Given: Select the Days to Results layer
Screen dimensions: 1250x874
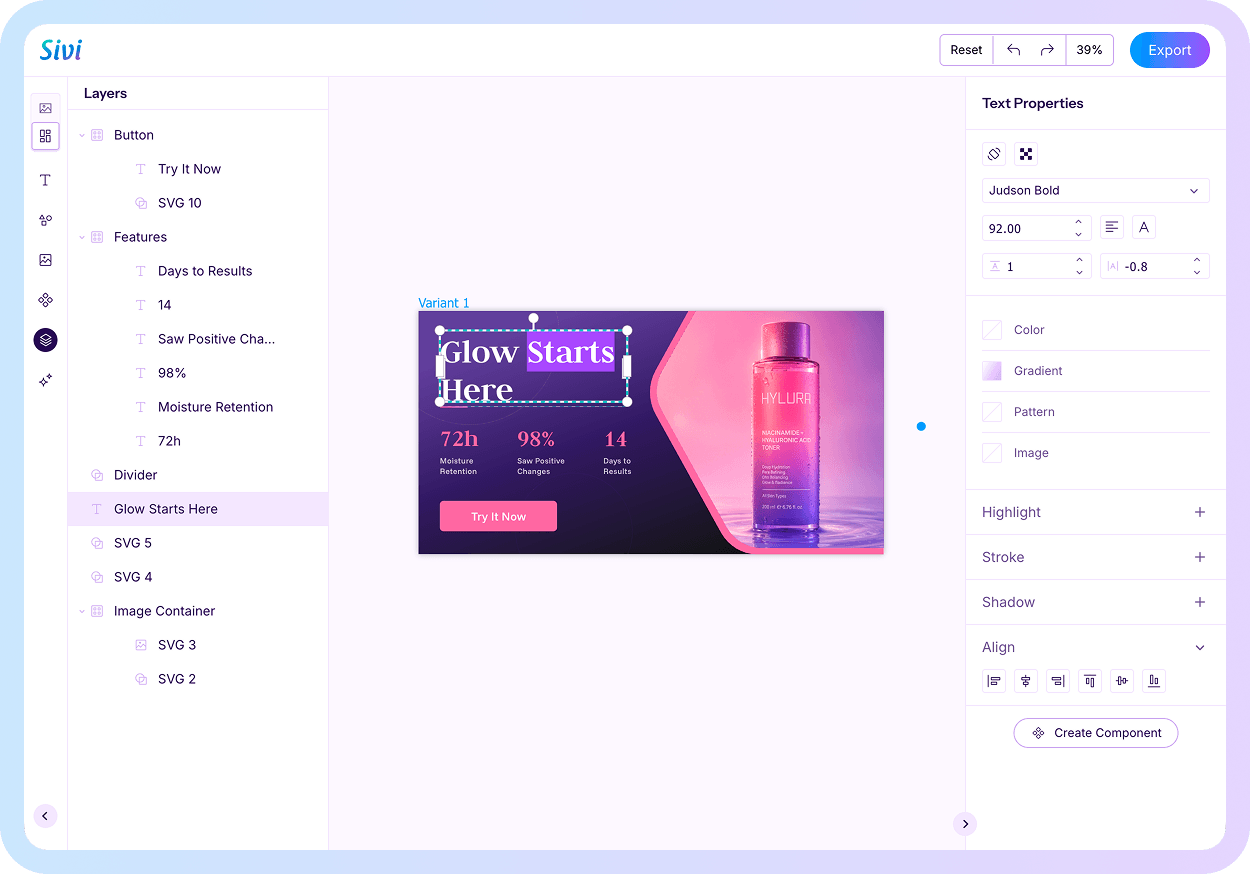Looking at the screenshot, I should tap(198, 271).
